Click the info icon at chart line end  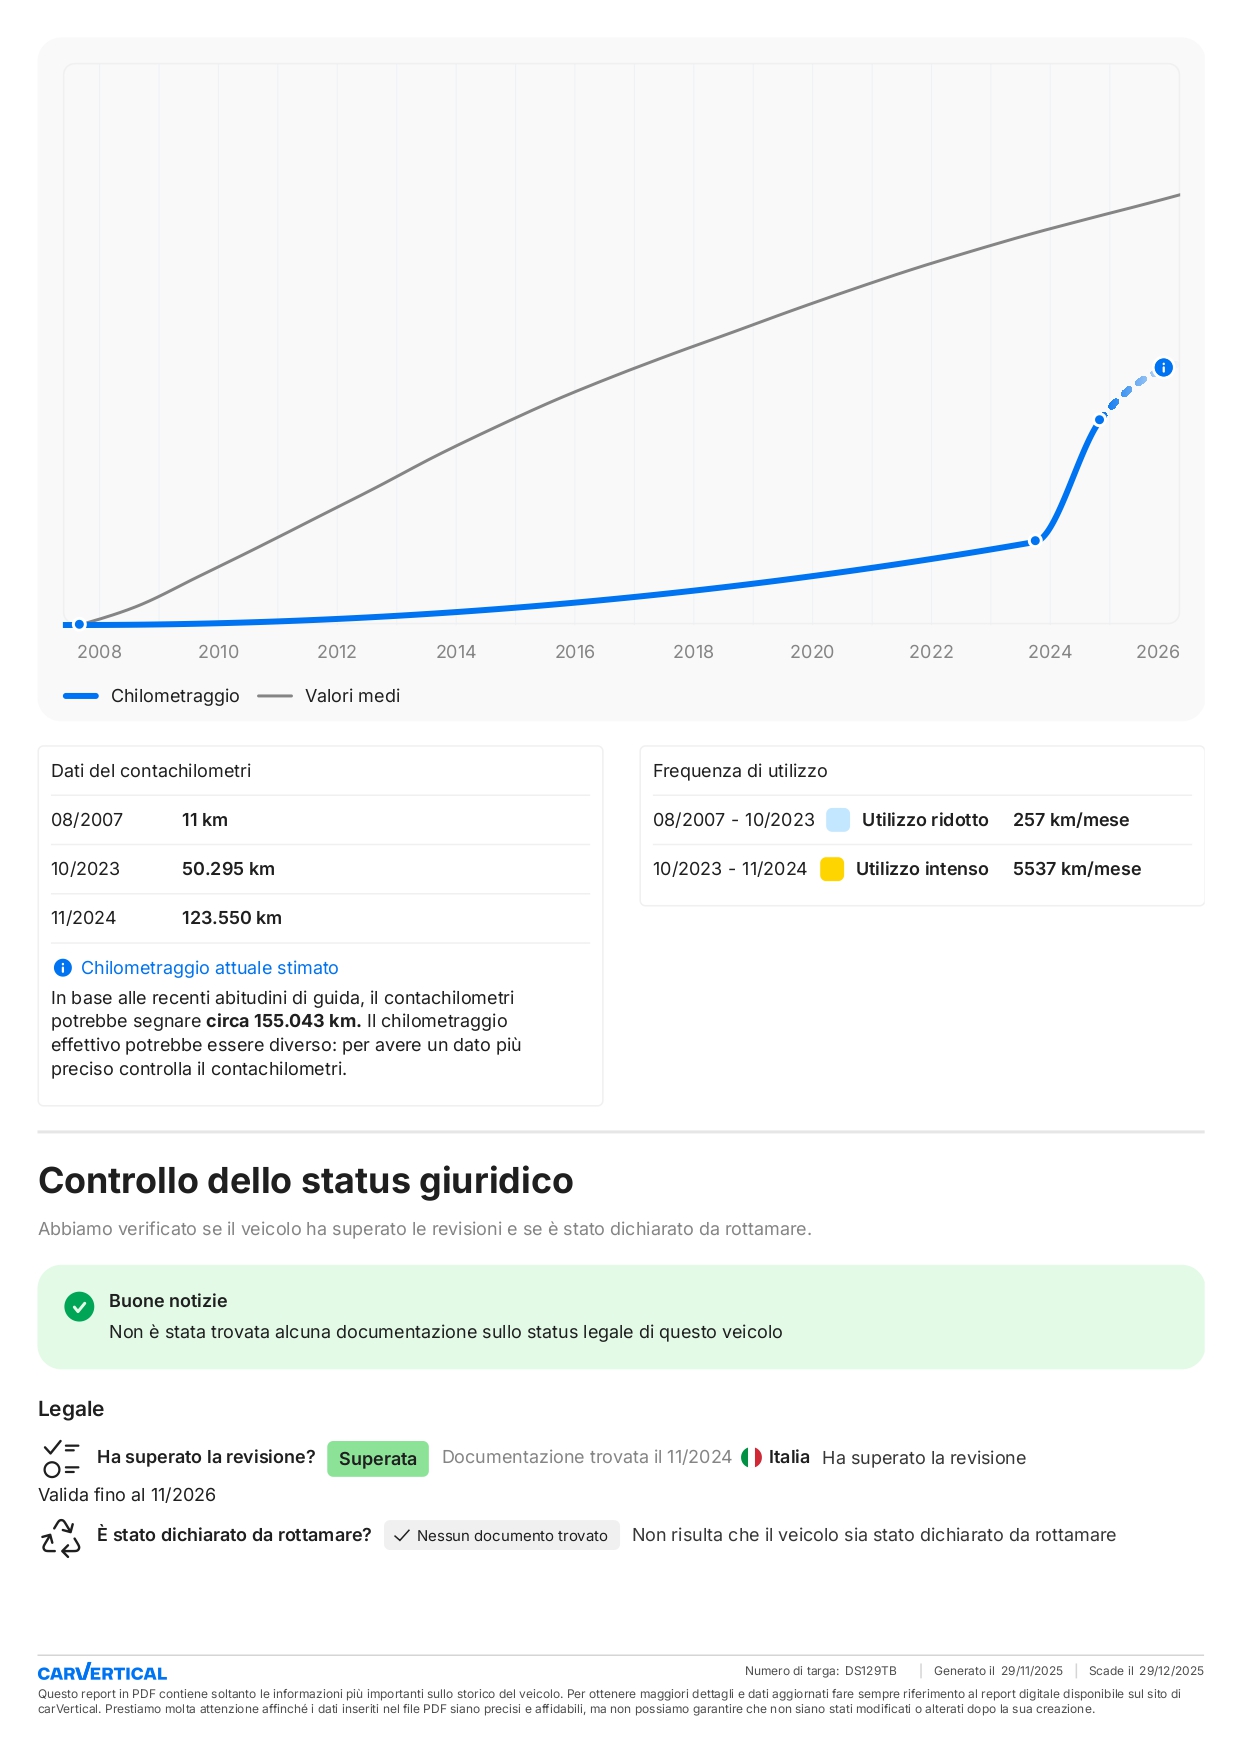click(x=1163, y=368)
